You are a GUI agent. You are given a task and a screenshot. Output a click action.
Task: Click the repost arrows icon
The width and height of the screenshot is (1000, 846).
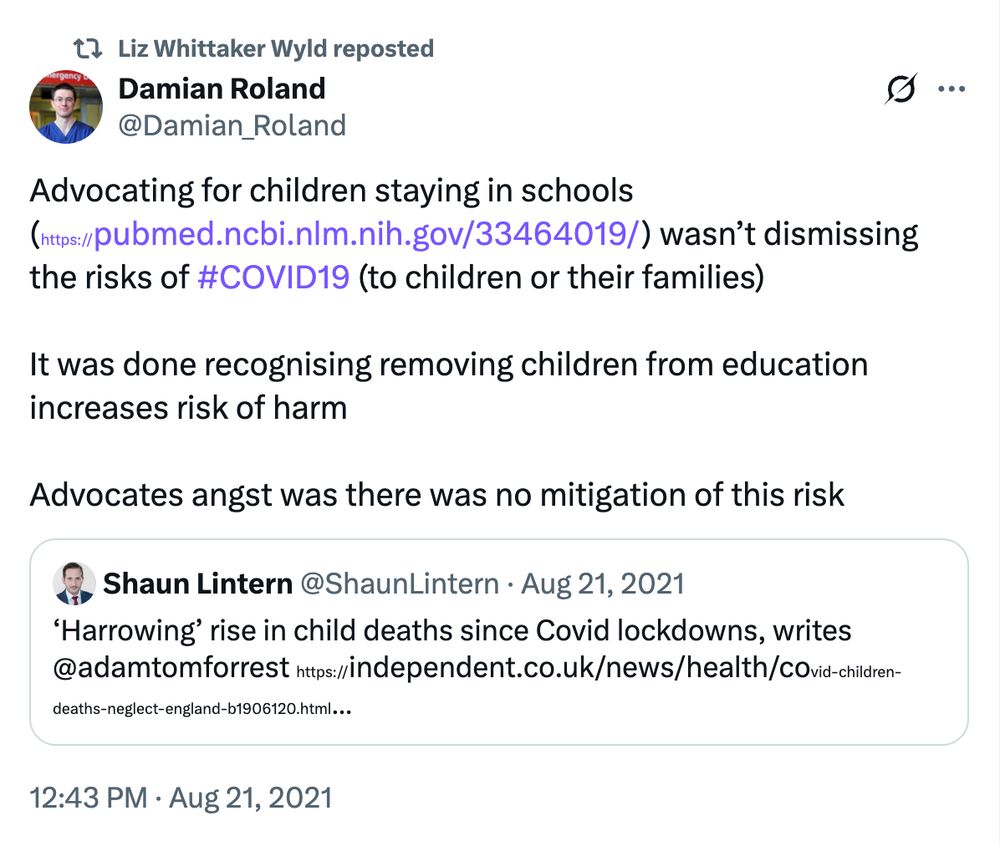(x=87, y=48)
